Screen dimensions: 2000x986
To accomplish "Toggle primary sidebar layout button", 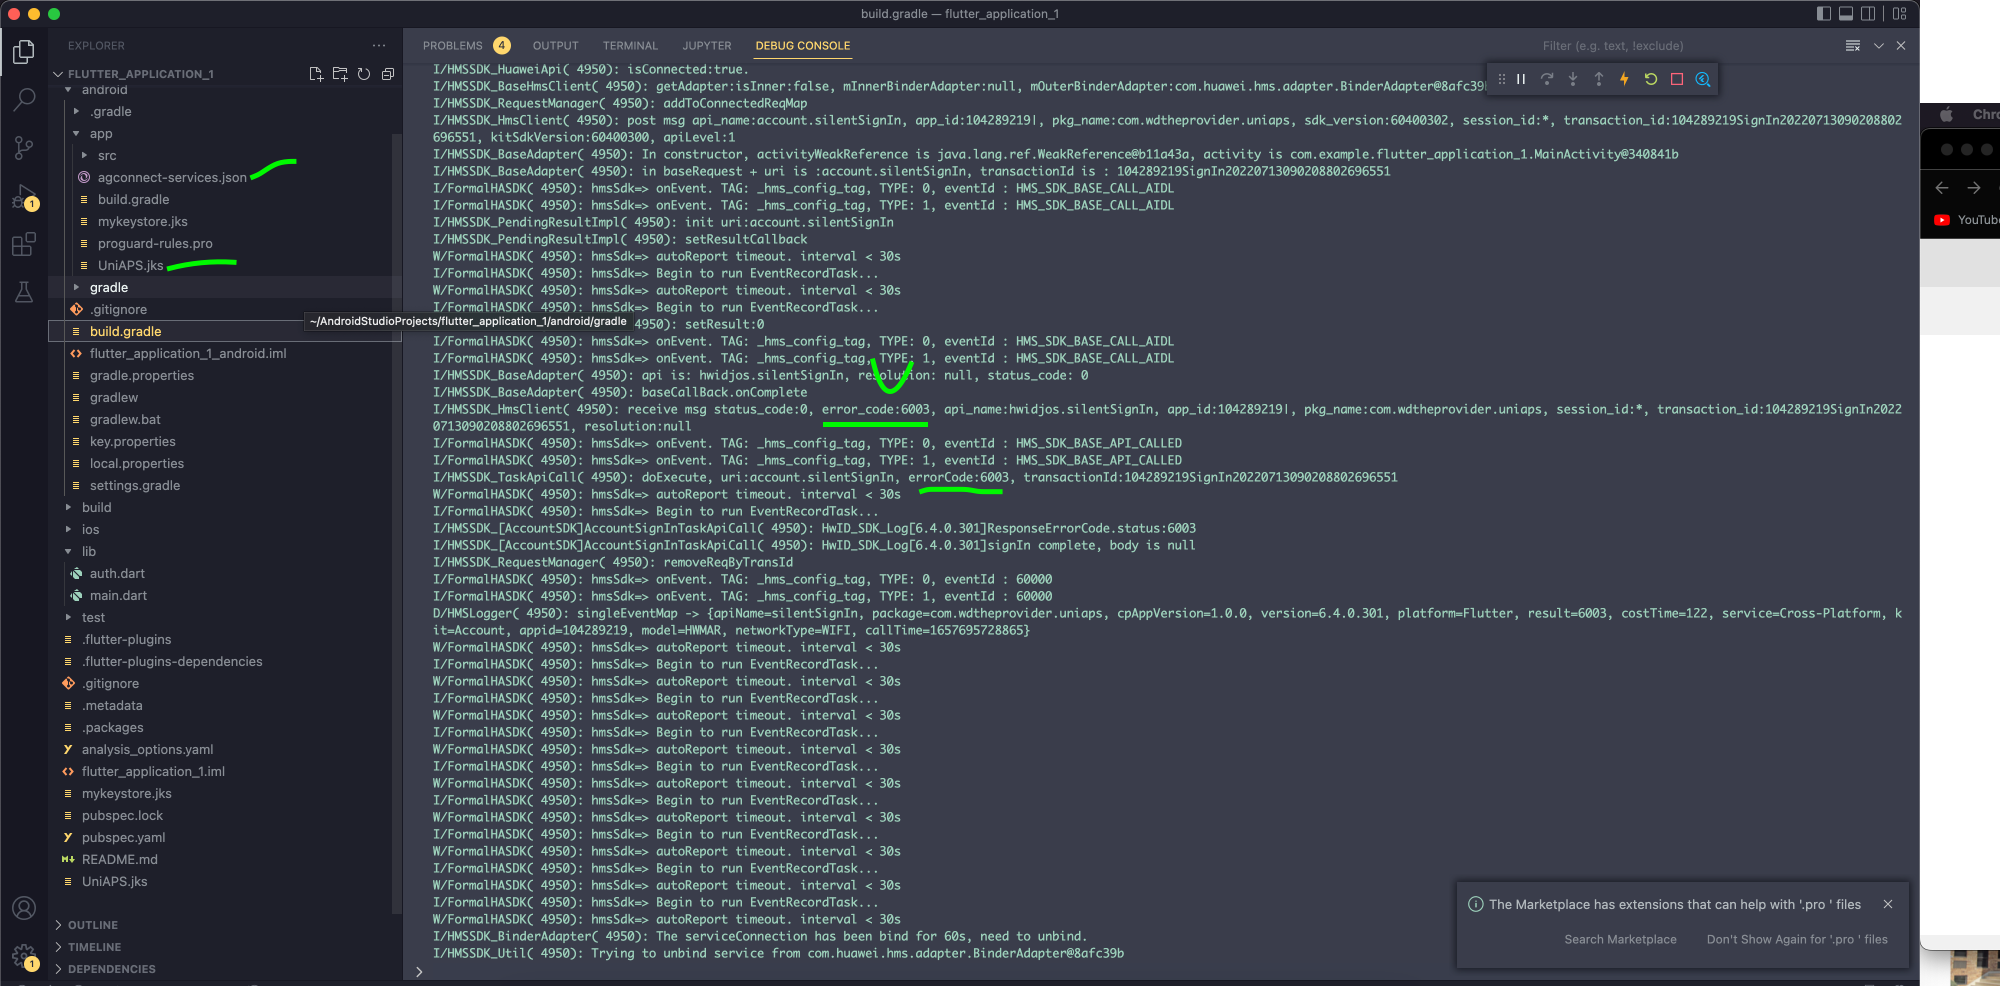I will click(1824, 14).
